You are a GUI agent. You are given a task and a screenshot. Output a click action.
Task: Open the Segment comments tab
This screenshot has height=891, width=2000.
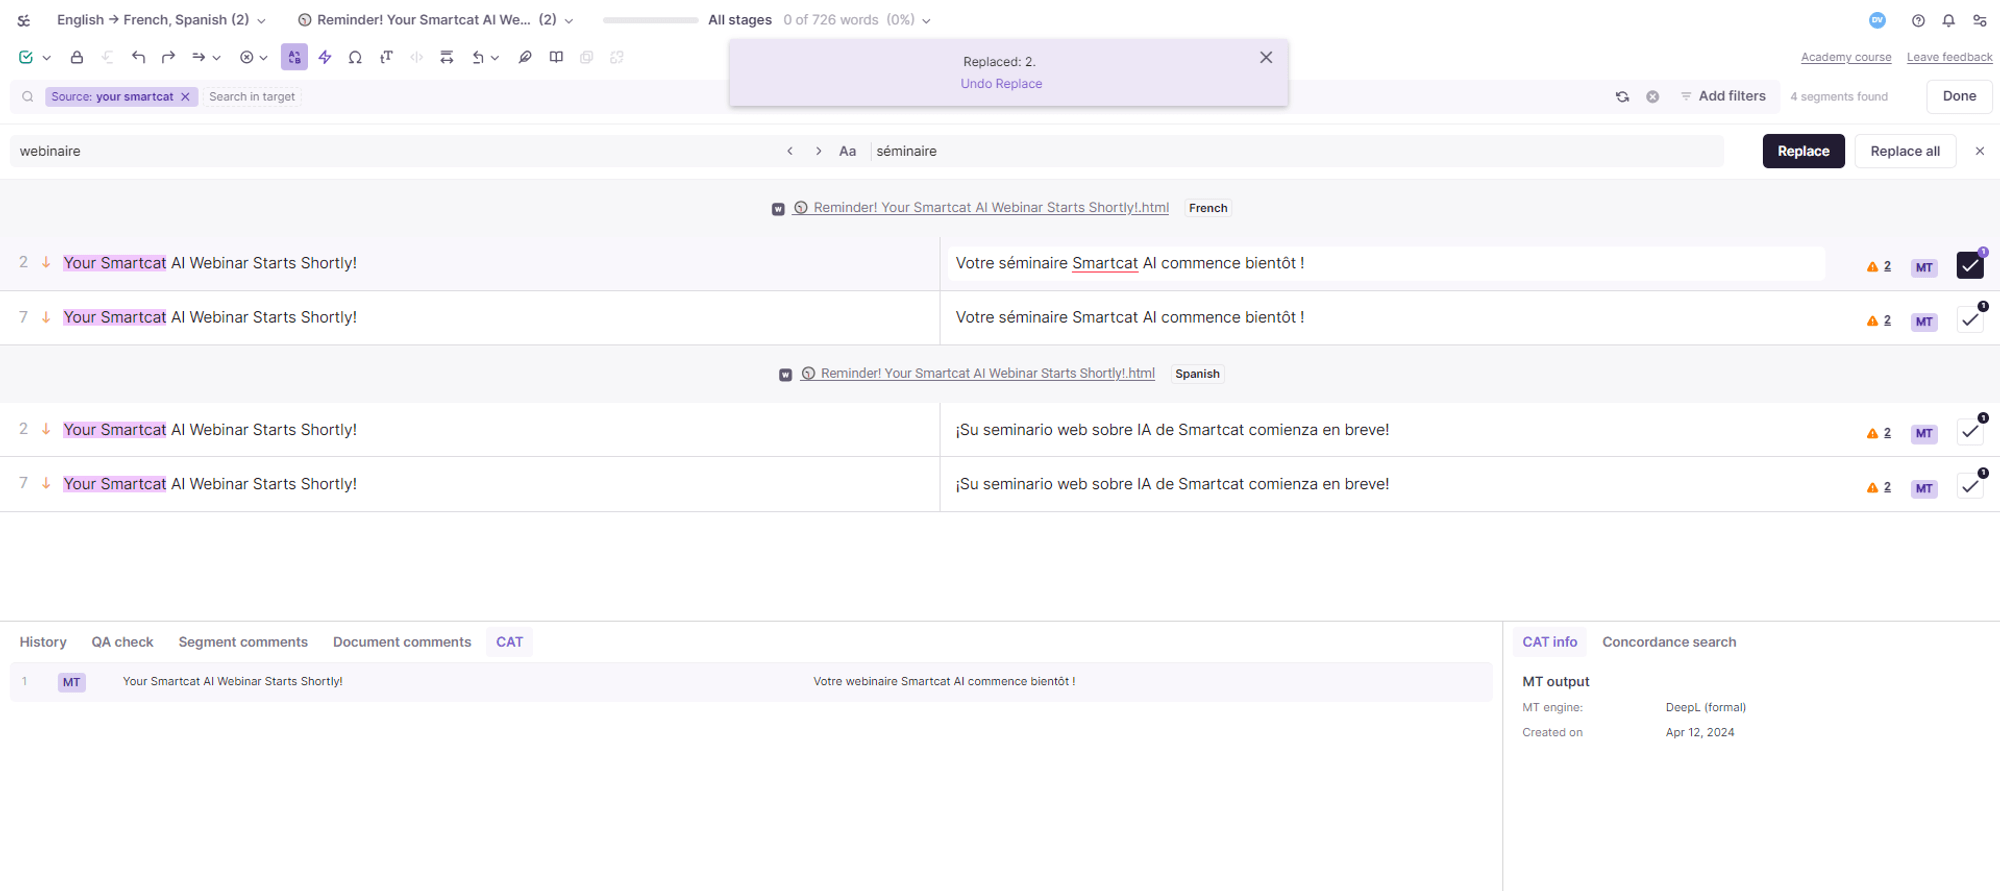(243, 642)
